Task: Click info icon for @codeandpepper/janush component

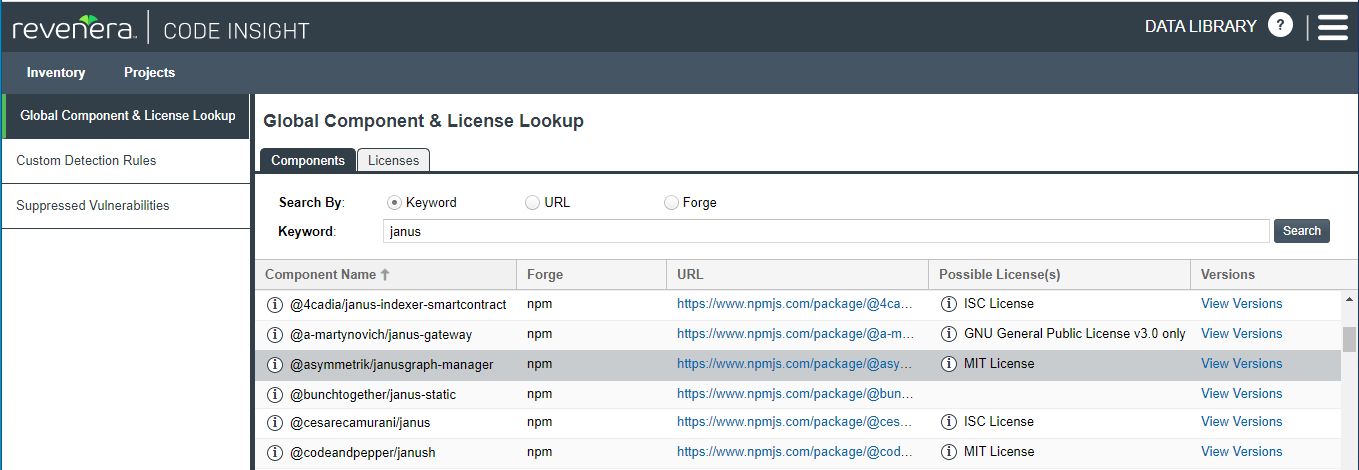Action: click(x=275, y=452)
